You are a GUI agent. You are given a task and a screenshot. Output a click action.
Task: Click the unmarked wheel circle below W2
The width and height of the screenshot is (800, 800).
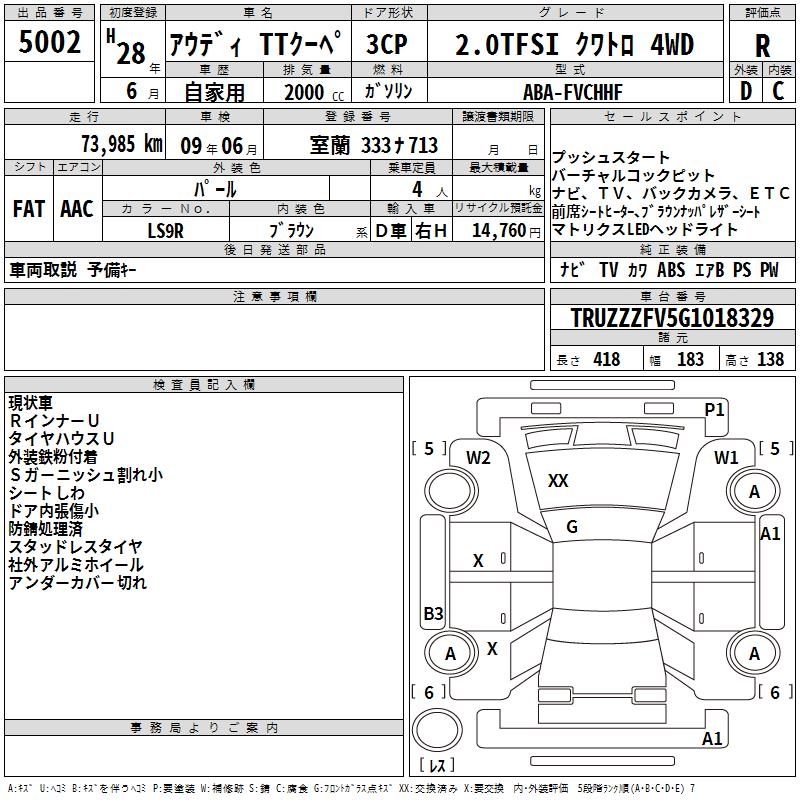450,492
